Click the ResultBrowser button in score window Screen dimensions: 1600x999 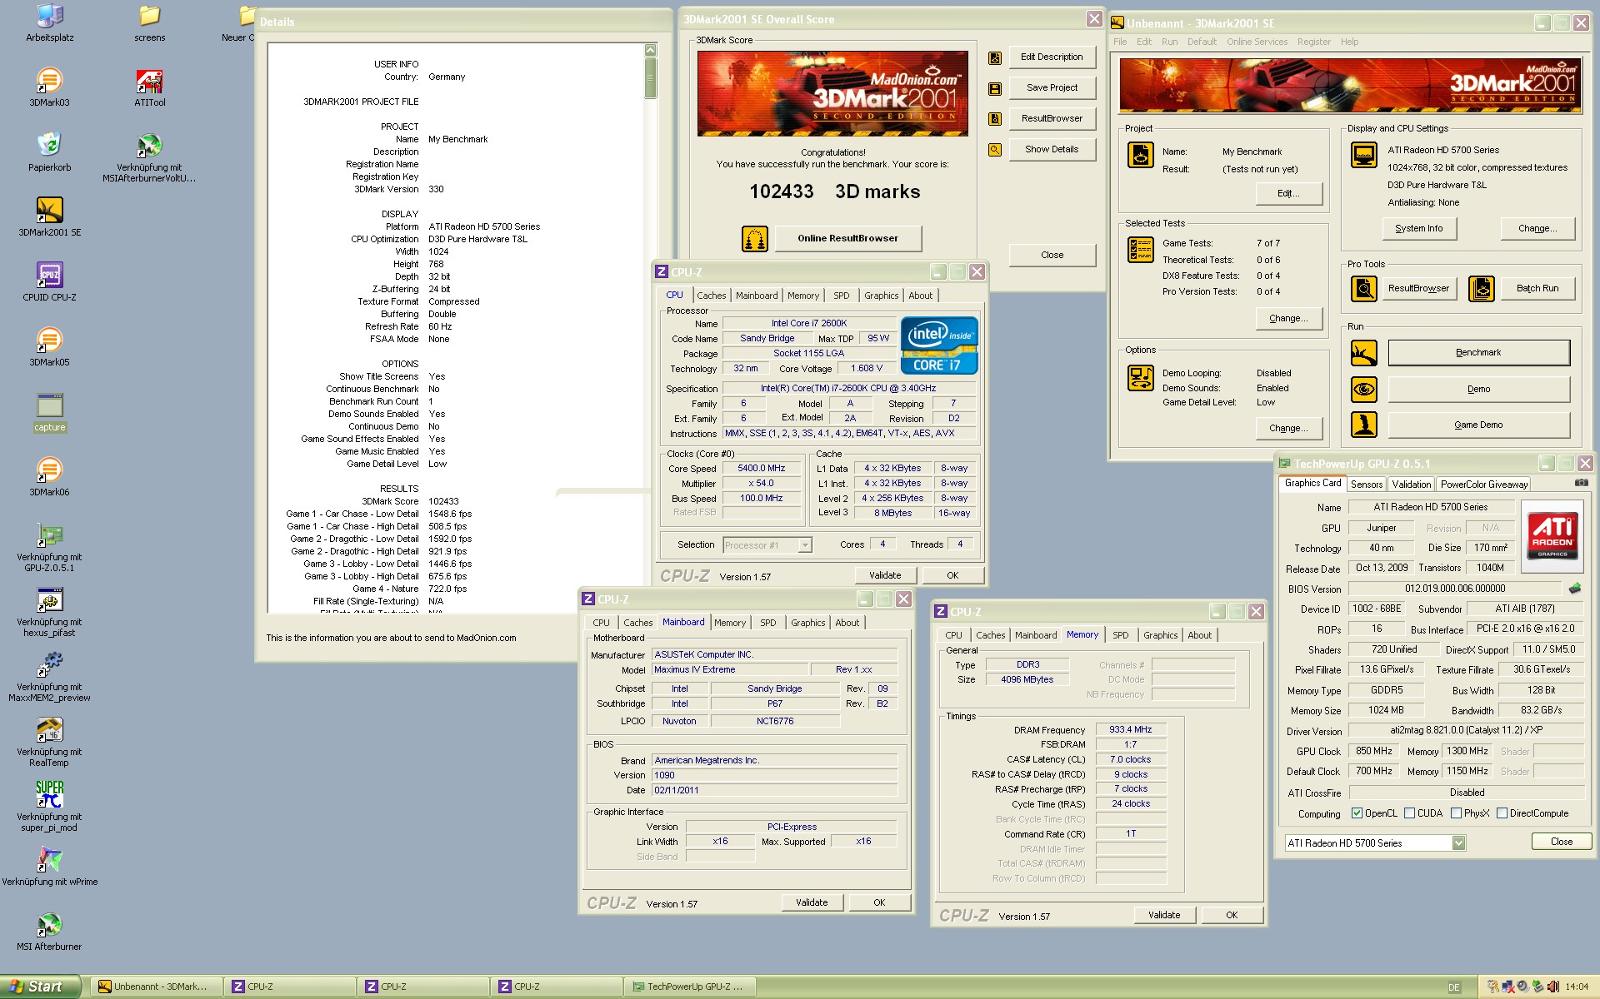click(1051, 119)
